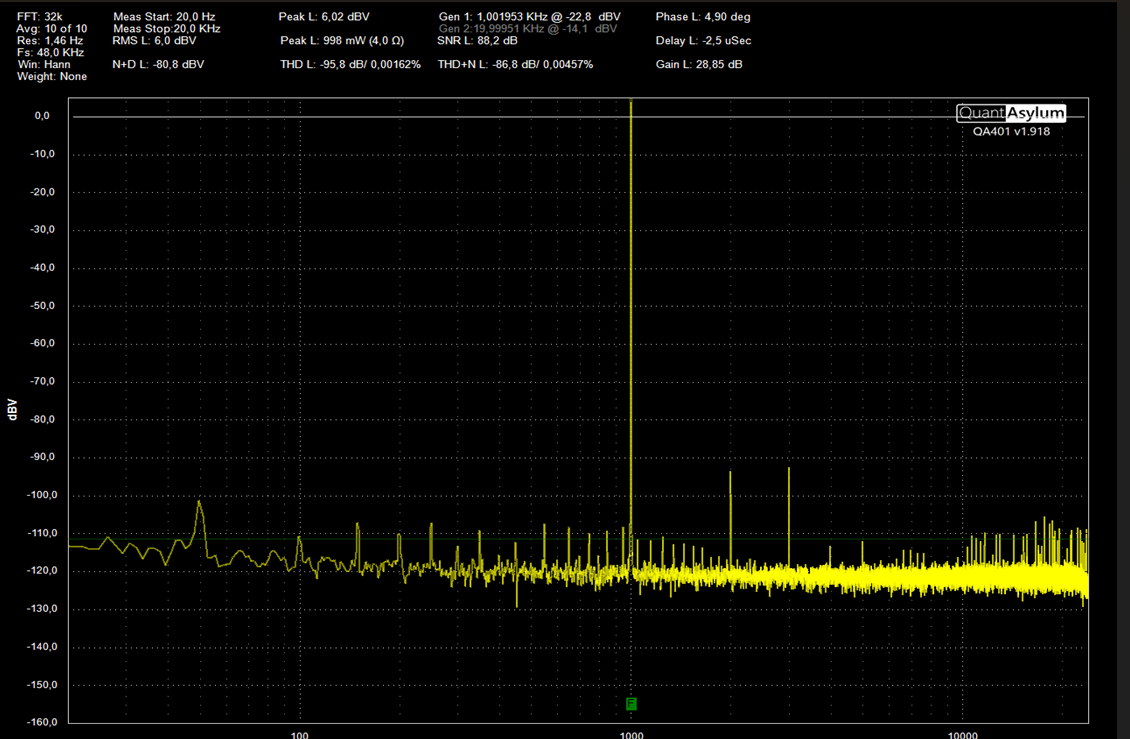Image resolution: width=1130 pixels, height=739 pixels.
Task: Click the 1 kHz fundamental peak top
Action: coord(631,102)
